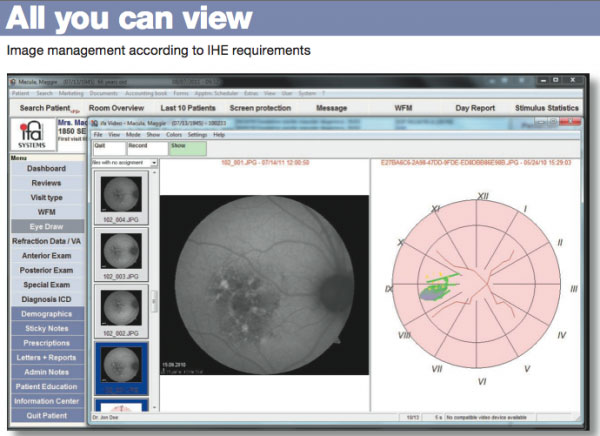
Task: Open Search Patient from the toolbar
Action: click(x=45, y=107)
